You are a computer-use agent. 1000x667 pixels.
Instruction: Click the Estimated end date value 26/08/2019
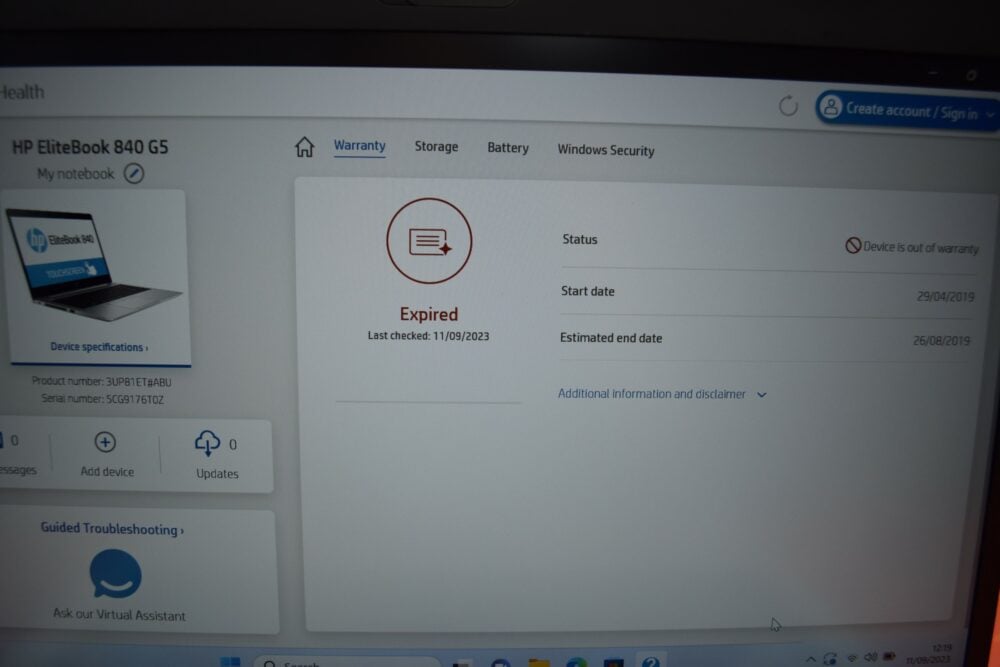click(941, 341)
